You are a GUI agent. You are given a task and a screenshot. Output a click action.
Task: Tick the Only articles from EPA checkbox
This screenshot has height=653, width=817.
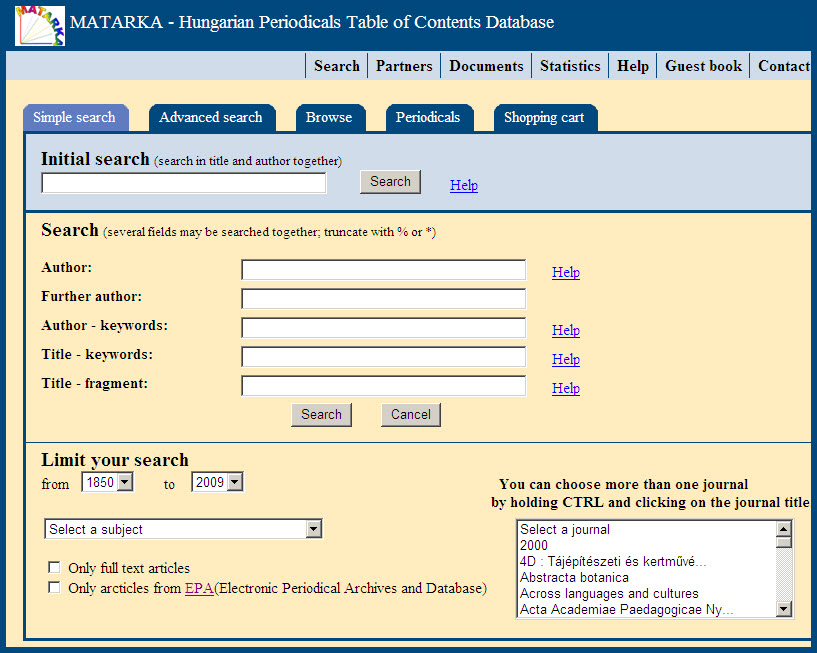point(54,588)
